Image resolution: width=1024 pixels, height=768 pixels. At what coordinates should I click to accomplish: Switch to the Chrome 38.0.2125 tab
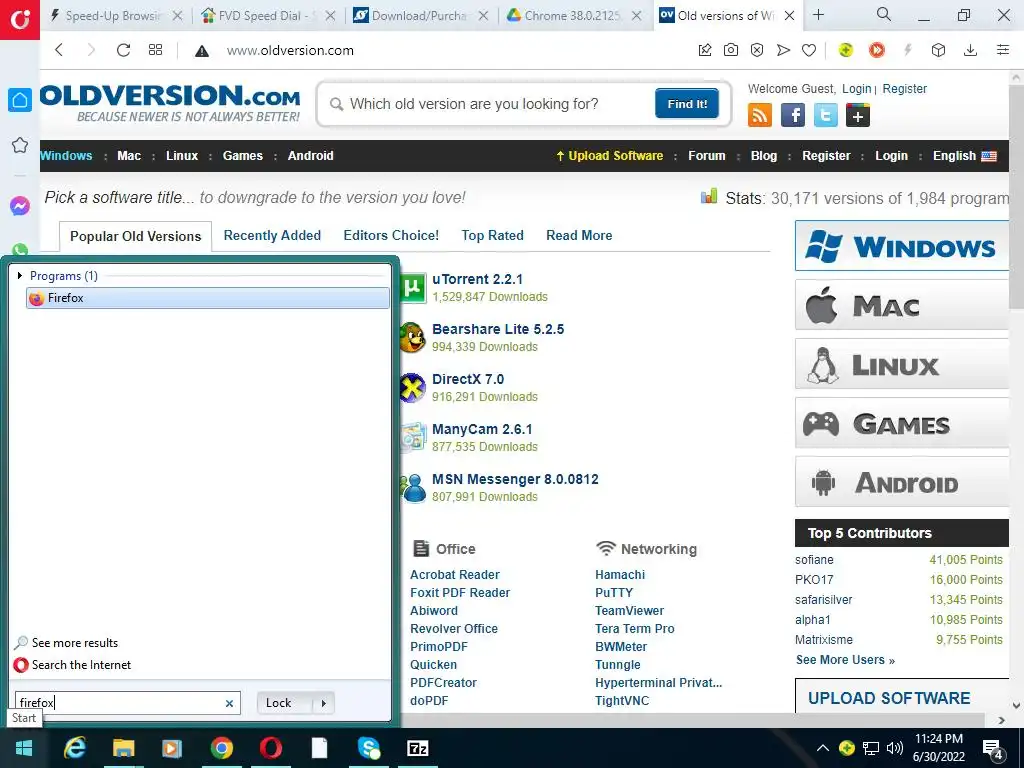[573, 16]
